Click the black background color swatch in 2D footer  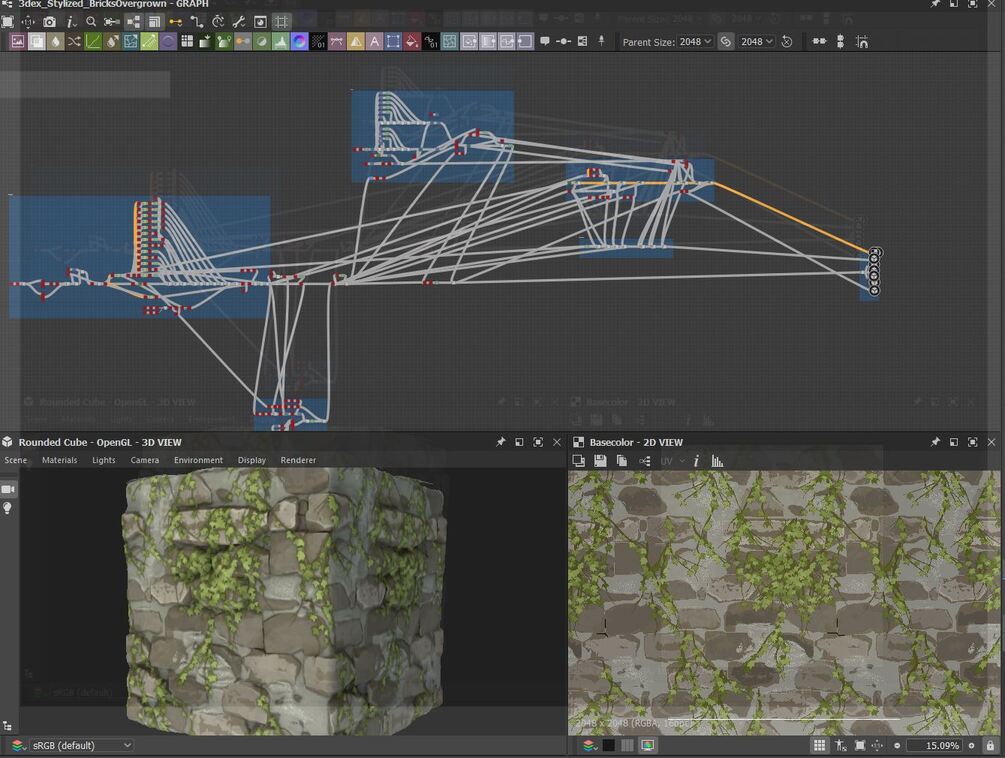609,745
